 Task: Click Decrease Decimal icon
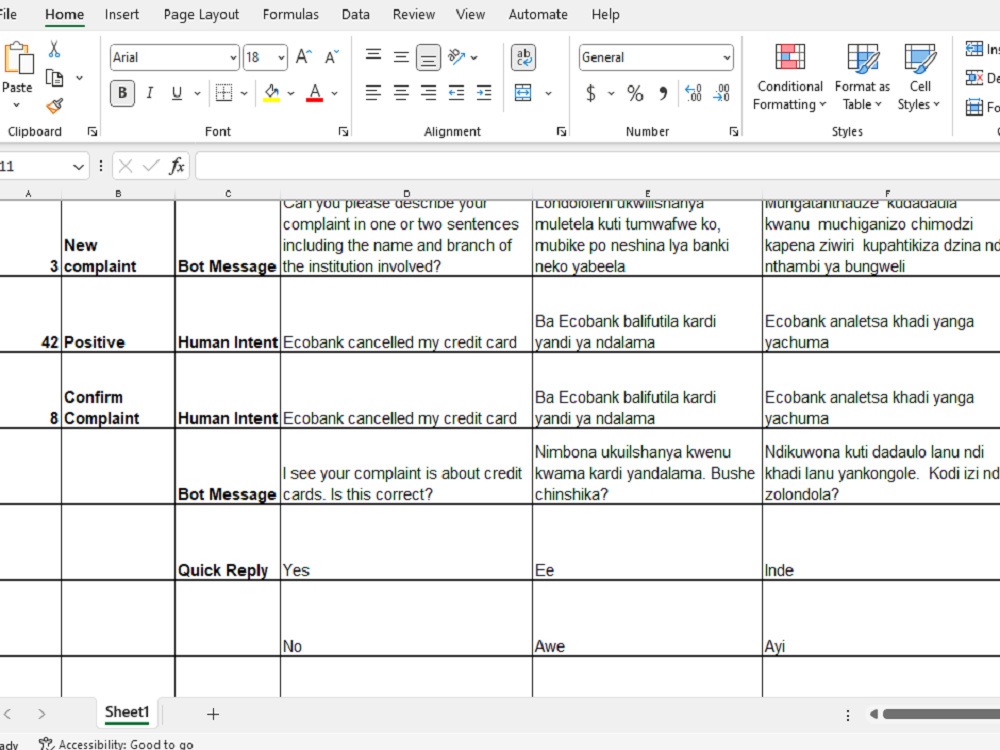[721, 93]
